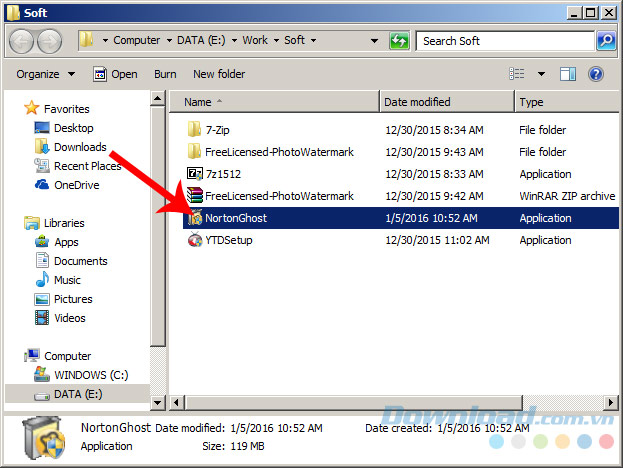Sort by the Type column header
The image size is (623, 468).
[x=567, y=102]
